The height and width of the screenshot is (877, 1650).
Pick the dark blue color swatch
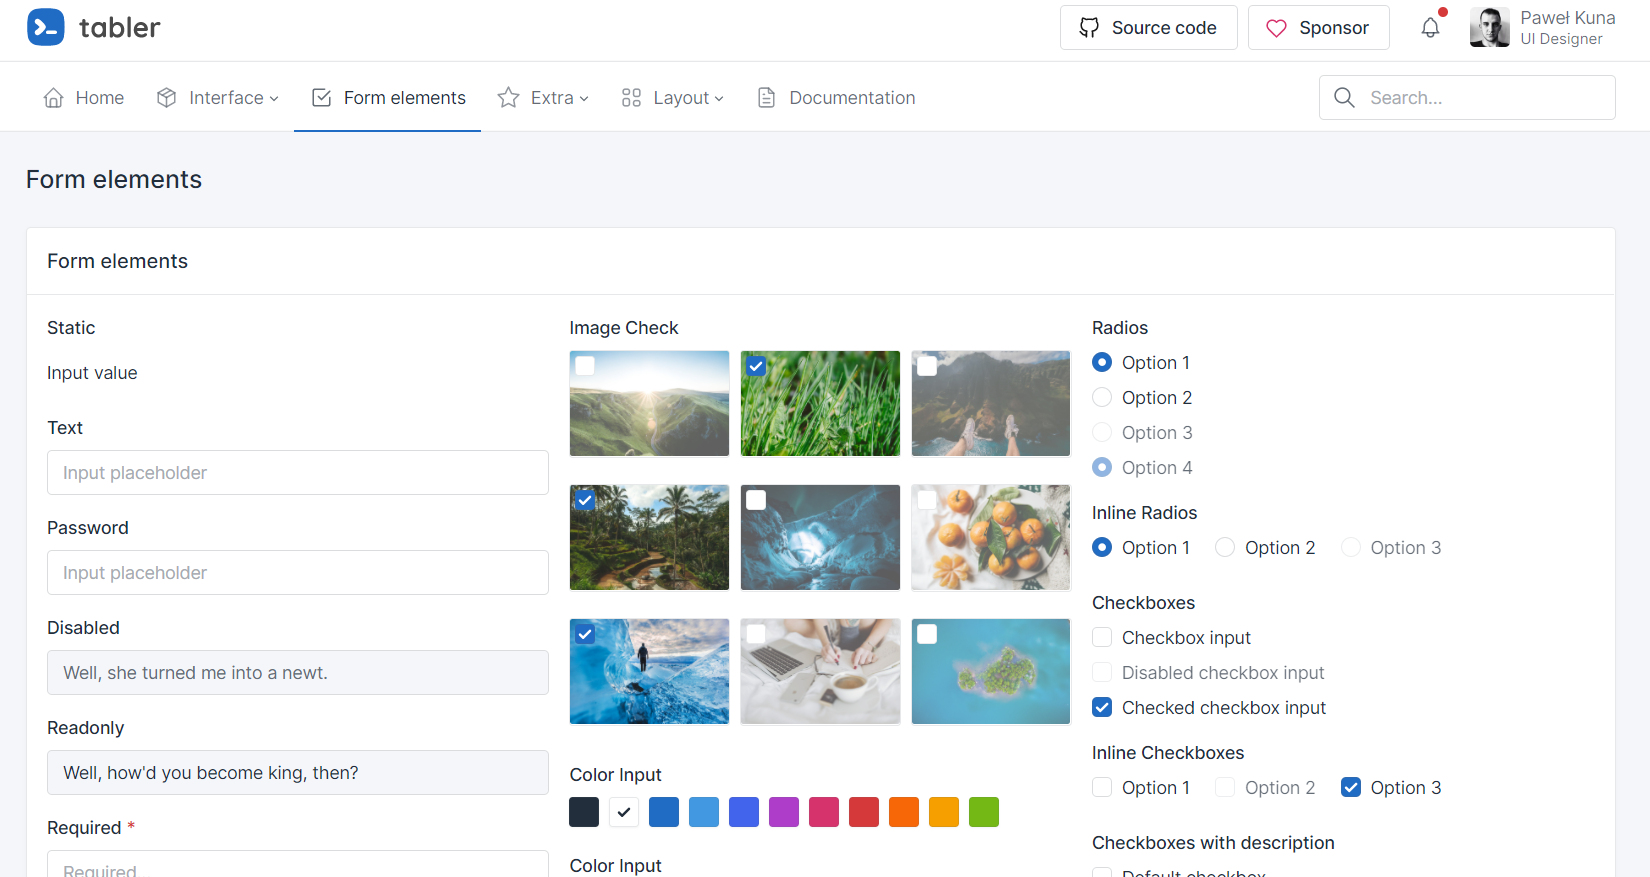pyautogui.click(x=664, y=812)
